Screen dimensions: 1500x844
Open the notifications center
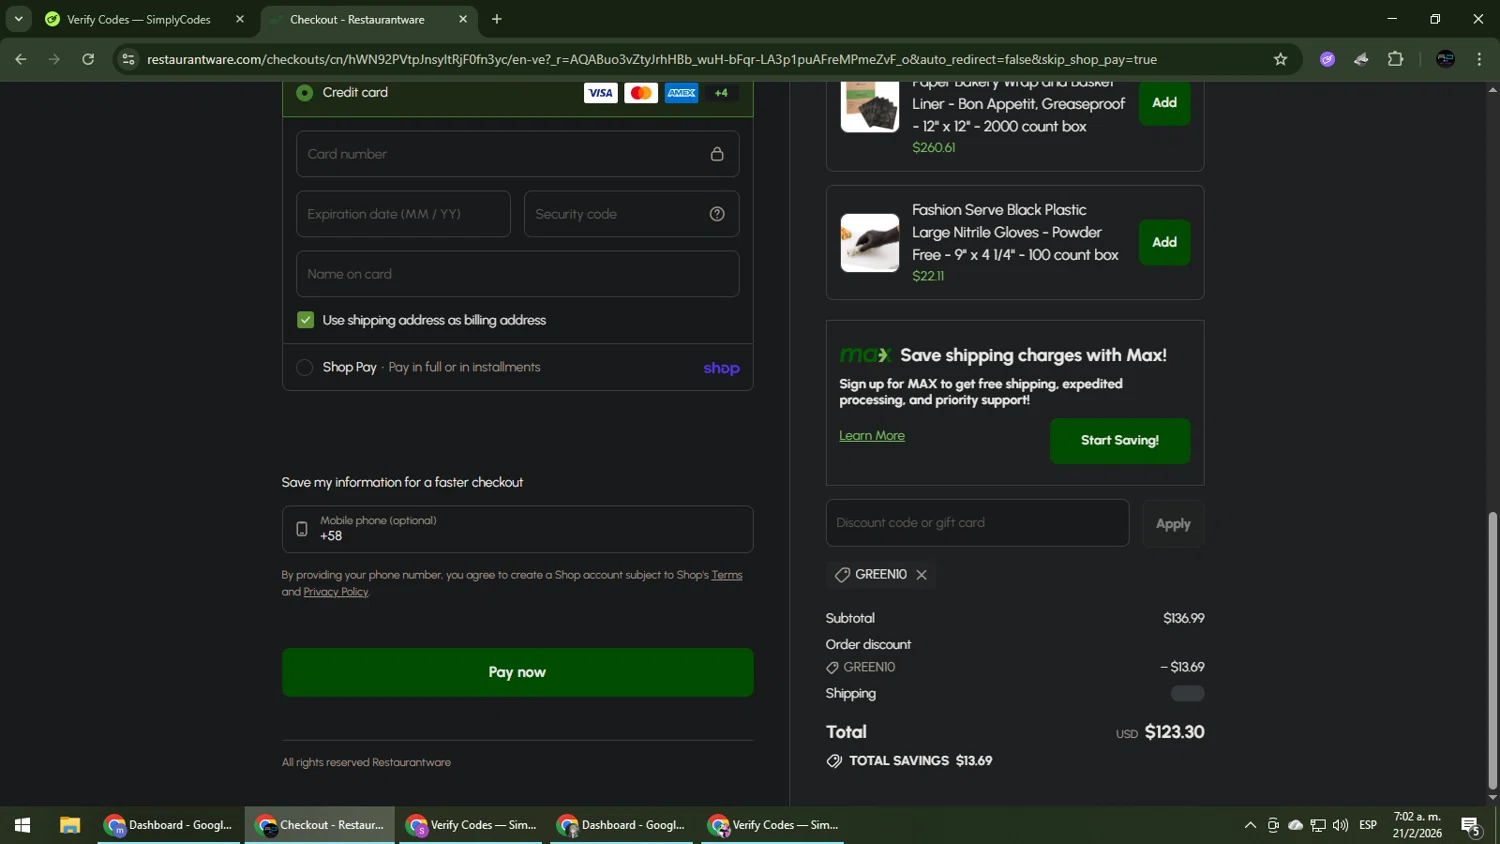click(x=1471, y=826)
